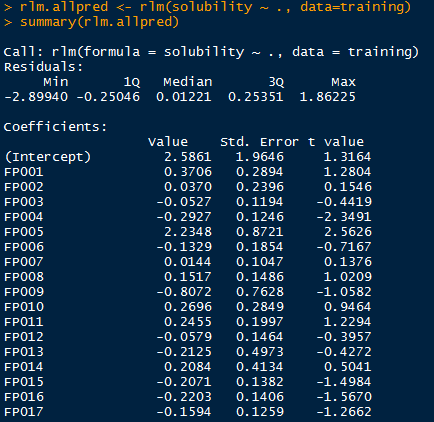The width and height of the screenshot is (434, 422).
Task: Select FP009 coefficient value -0.8072
Action: point(184,292)
